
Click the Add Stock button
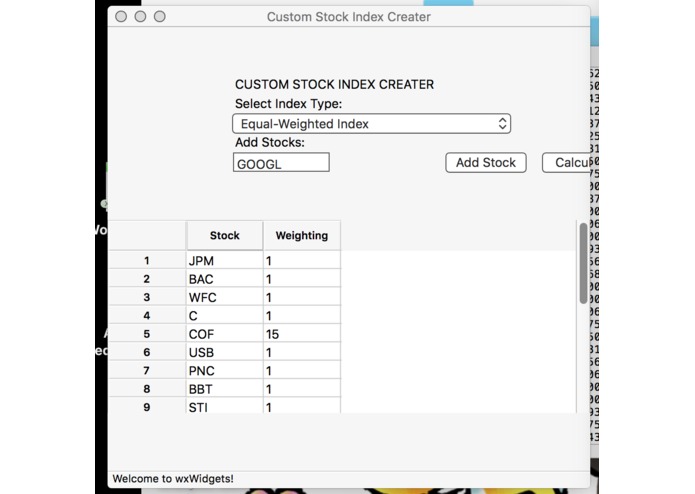coord(486,163)
